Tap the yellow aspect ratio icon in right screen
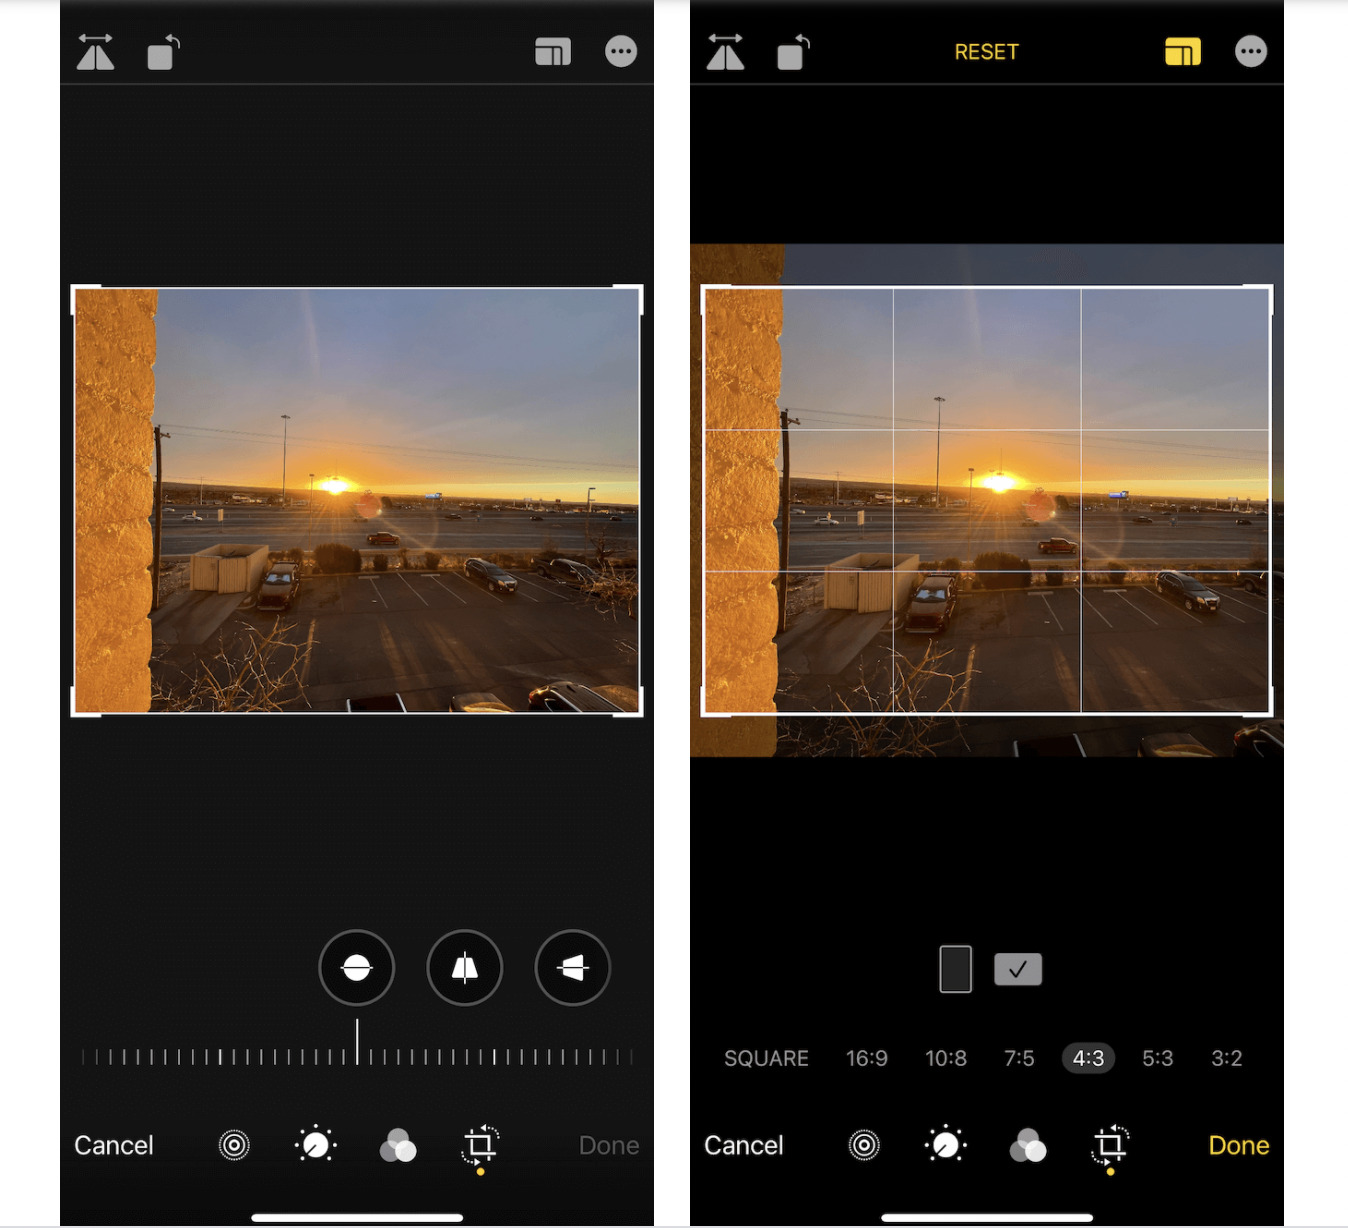1348x1230 pixels. click(x=1182, y=52)
